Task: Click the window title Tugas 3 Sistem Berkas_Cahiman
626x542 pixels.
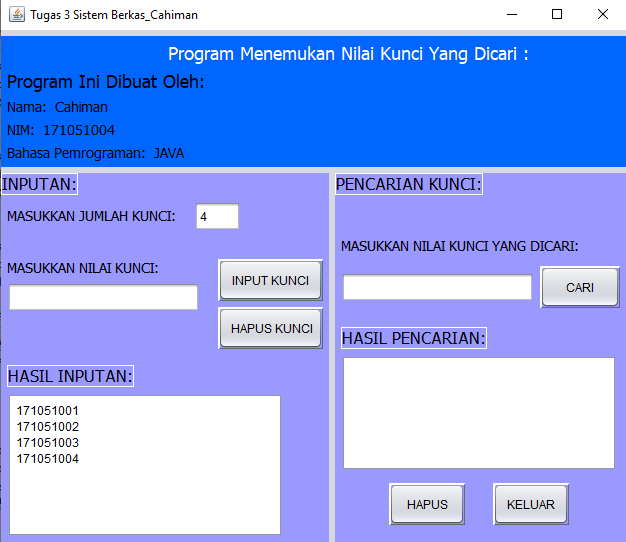Action: pyautogui.click(x=114, y=15)
